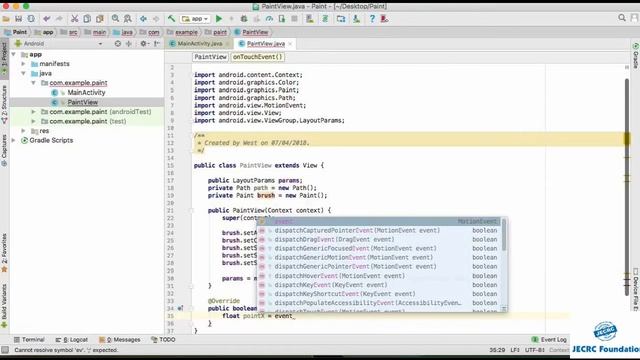Image resolution: width=640 pixels, height=360 pixels.
Task: Expand com.example.paint (androidTest) arrow
Action: pos(33,111)
